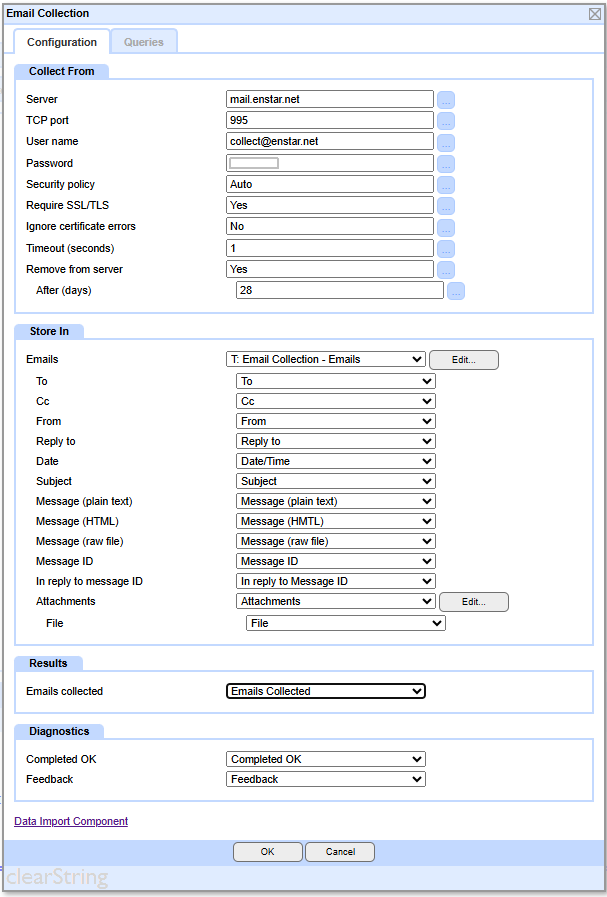Click the ellipsis icon beside Server field
607x897 pixels.
pyautogui.click(x=446, y=100)
